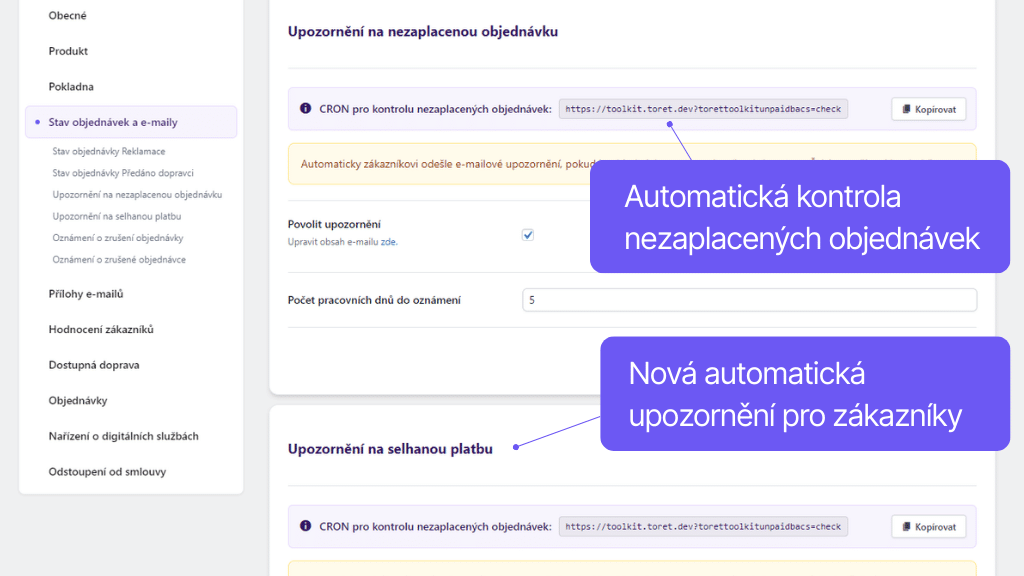Click the clipboard icon on the top Kopírovat button
This screenshot has height=576, width=1024.
(x=908, y=109)
